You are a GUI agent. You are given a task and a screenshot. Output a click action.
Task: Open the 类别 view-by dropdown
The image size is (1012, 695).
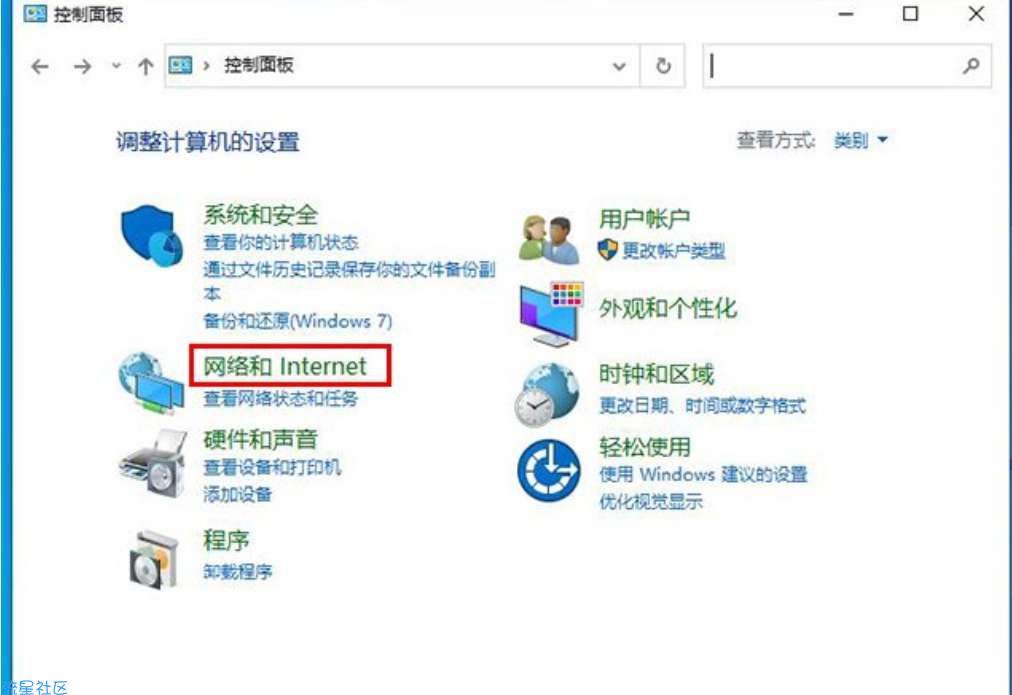point(860,141)
